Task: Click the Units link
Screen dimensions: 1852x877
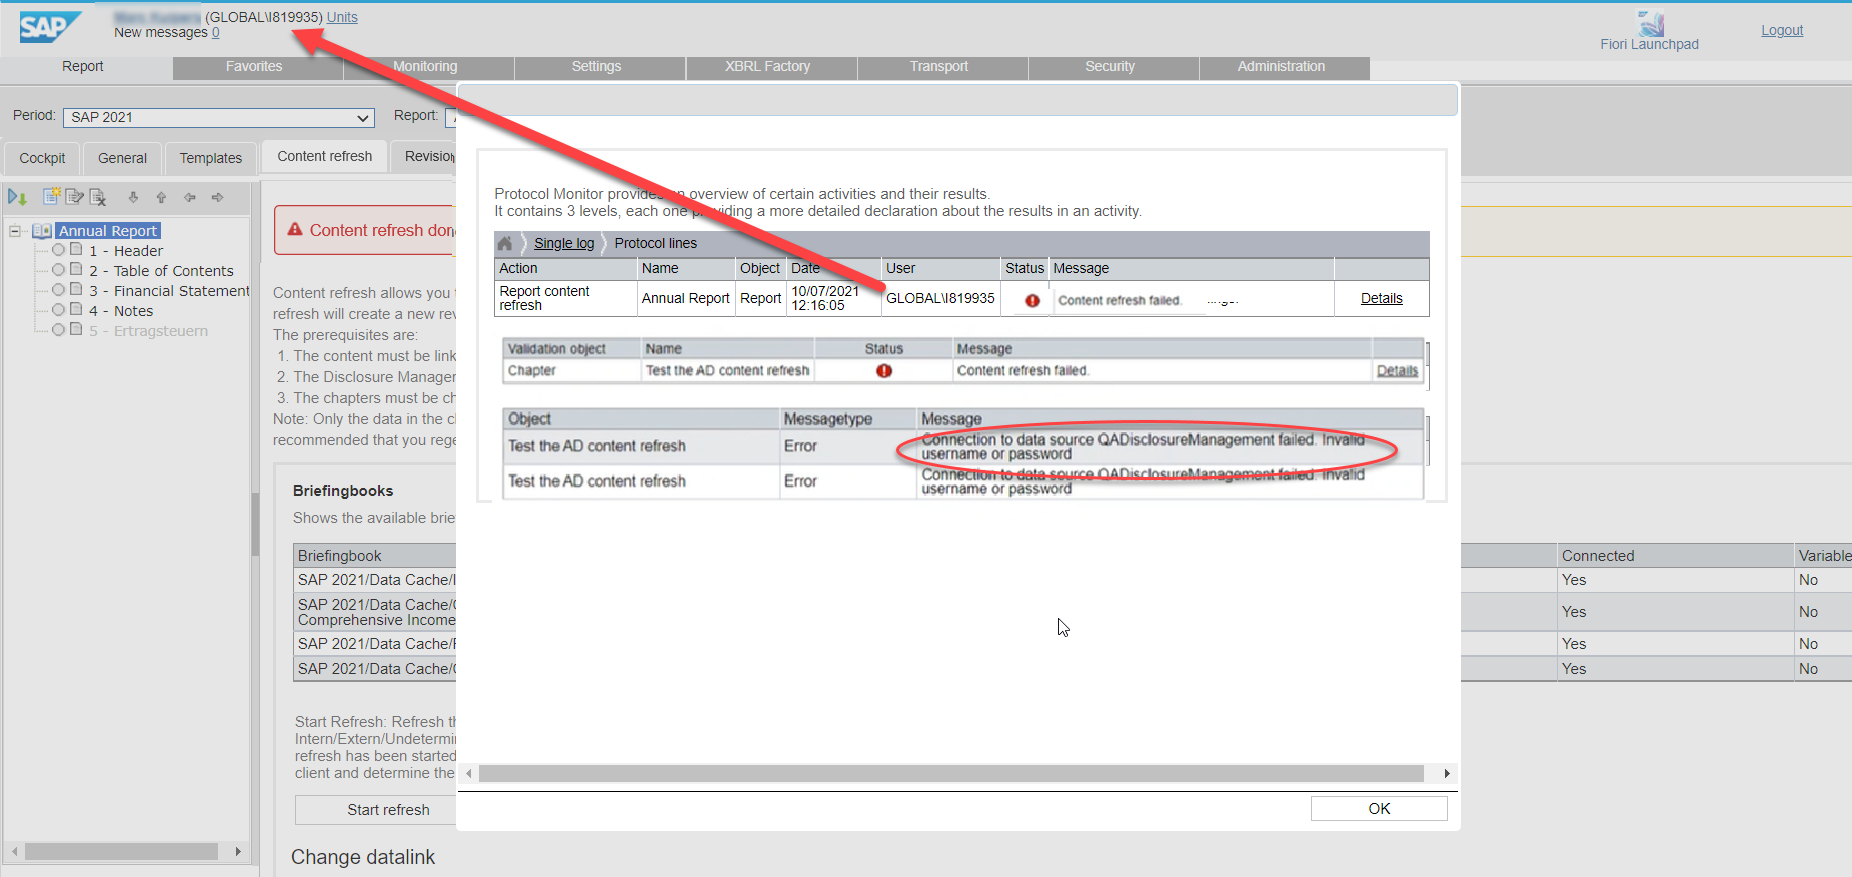Action: click(342, 17)
